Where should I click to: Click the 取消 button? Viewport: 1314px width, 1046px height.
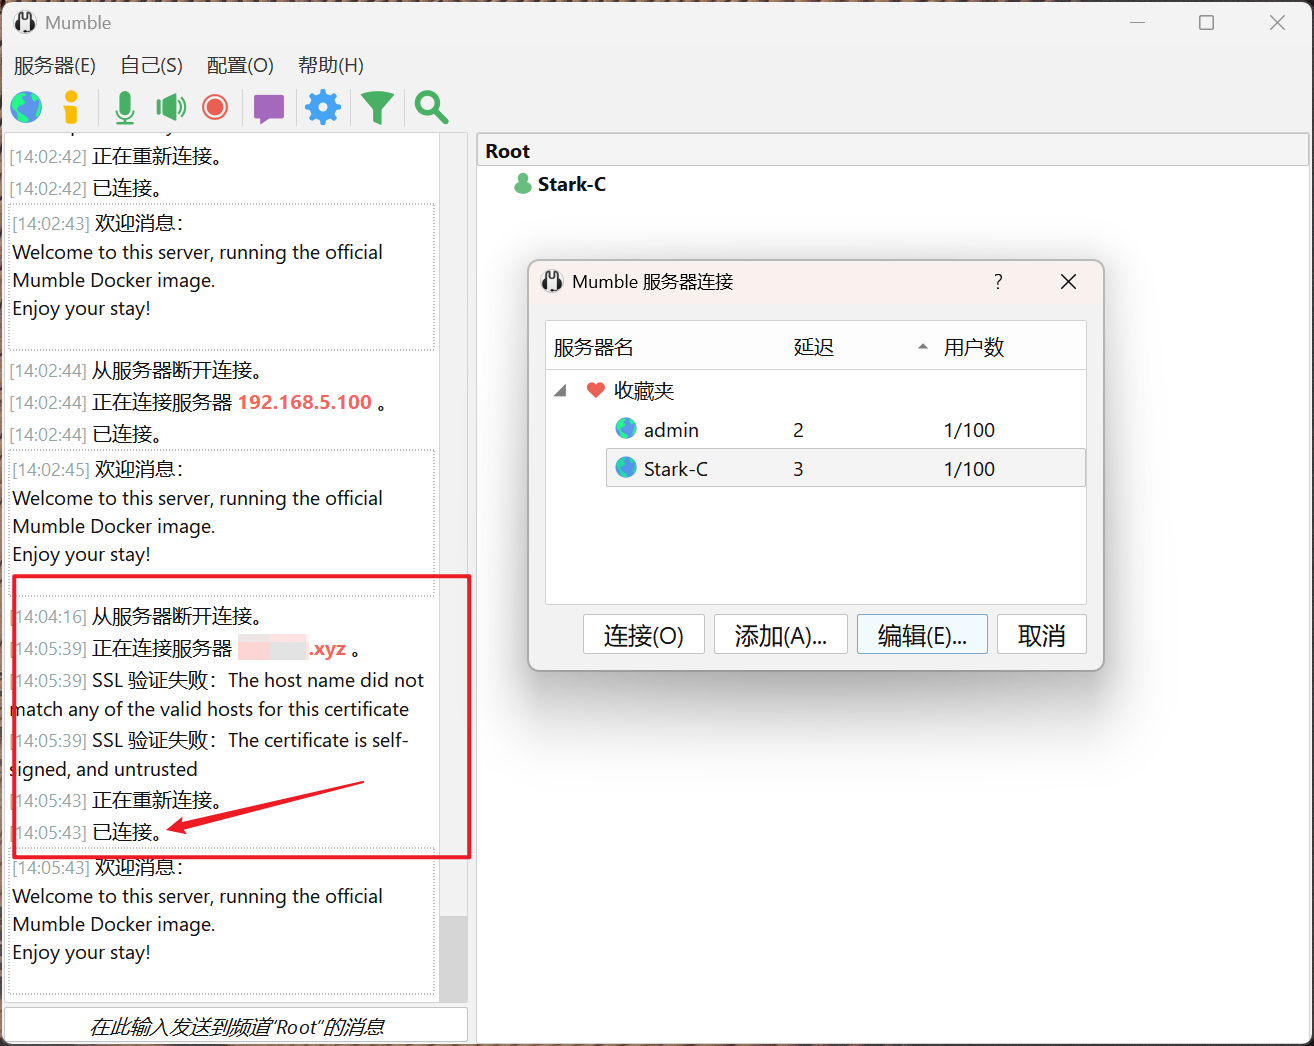1042,635
